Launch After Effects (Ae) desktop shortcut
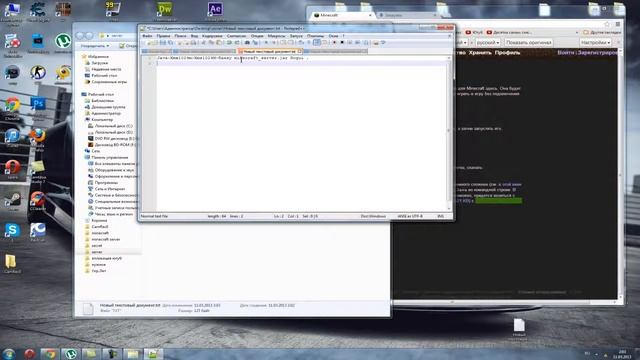640x360 pixels. (215, 10)
